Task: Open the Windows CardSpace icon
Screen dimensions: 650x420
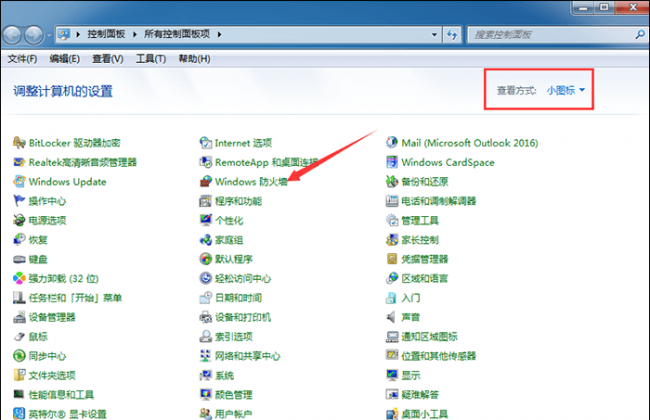Action: tap(392, 162)
